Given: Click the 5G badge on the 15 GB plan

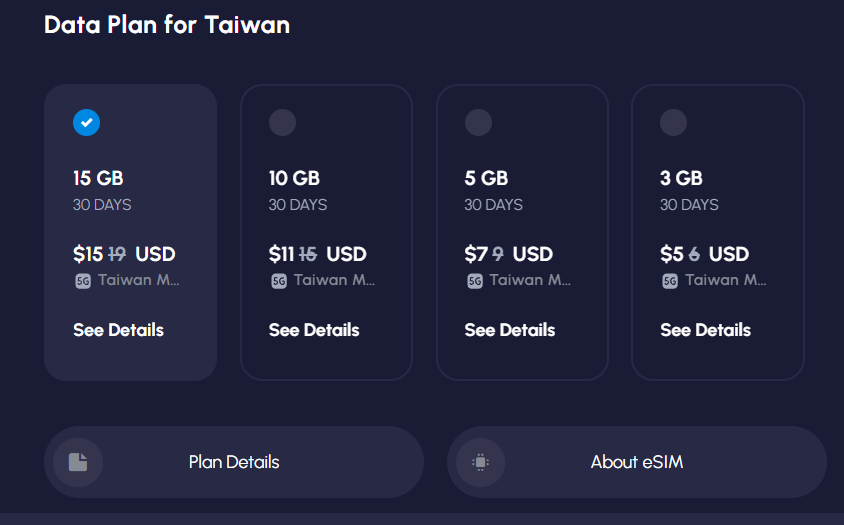Looking at the screenshot, I should pos(83,281).
